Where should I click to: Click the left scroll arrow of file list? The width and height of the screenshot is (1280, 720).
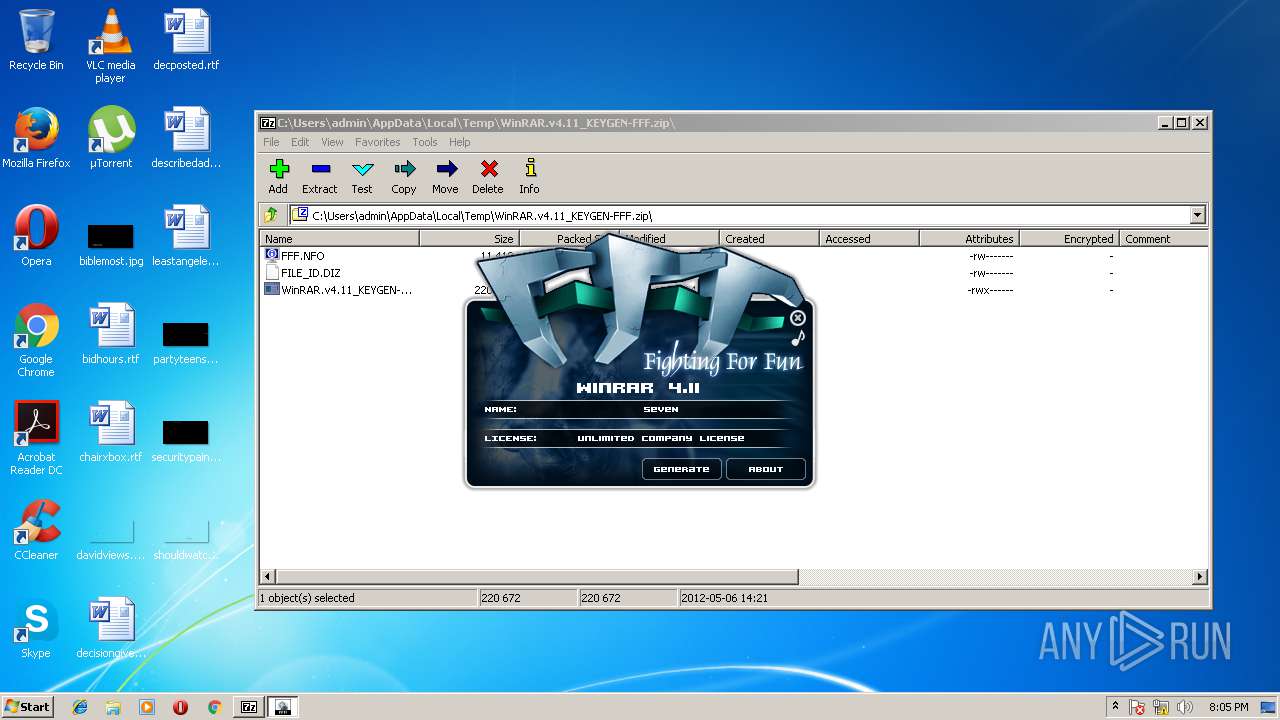coord(267,577)
